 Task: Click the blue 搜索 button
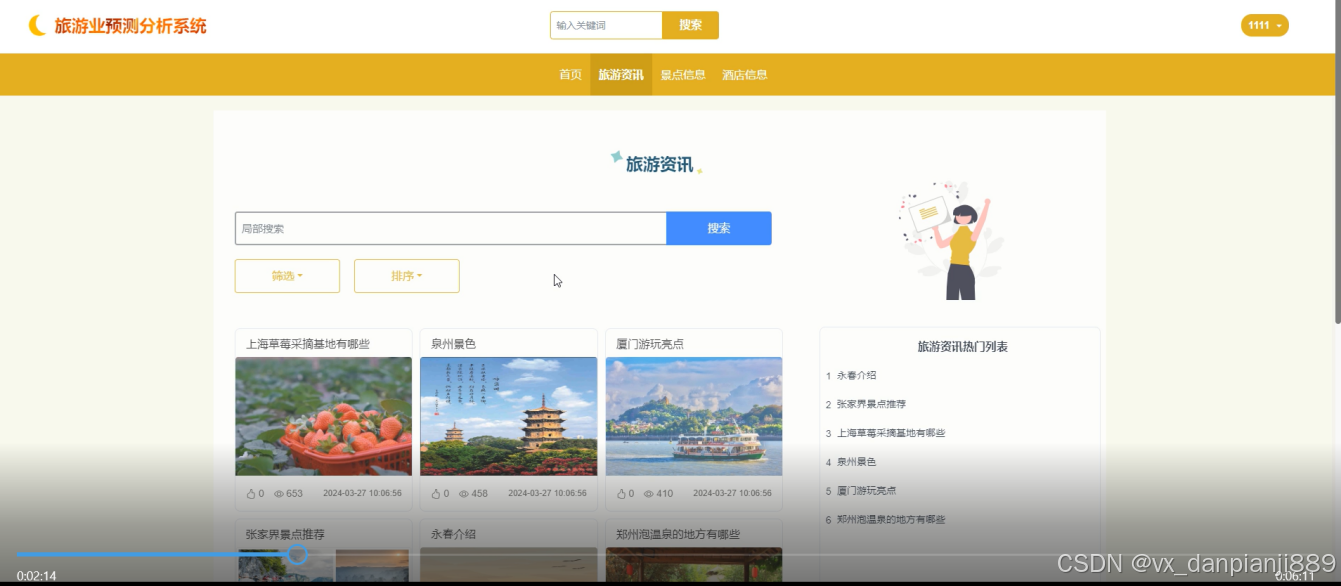coord(719,228)
